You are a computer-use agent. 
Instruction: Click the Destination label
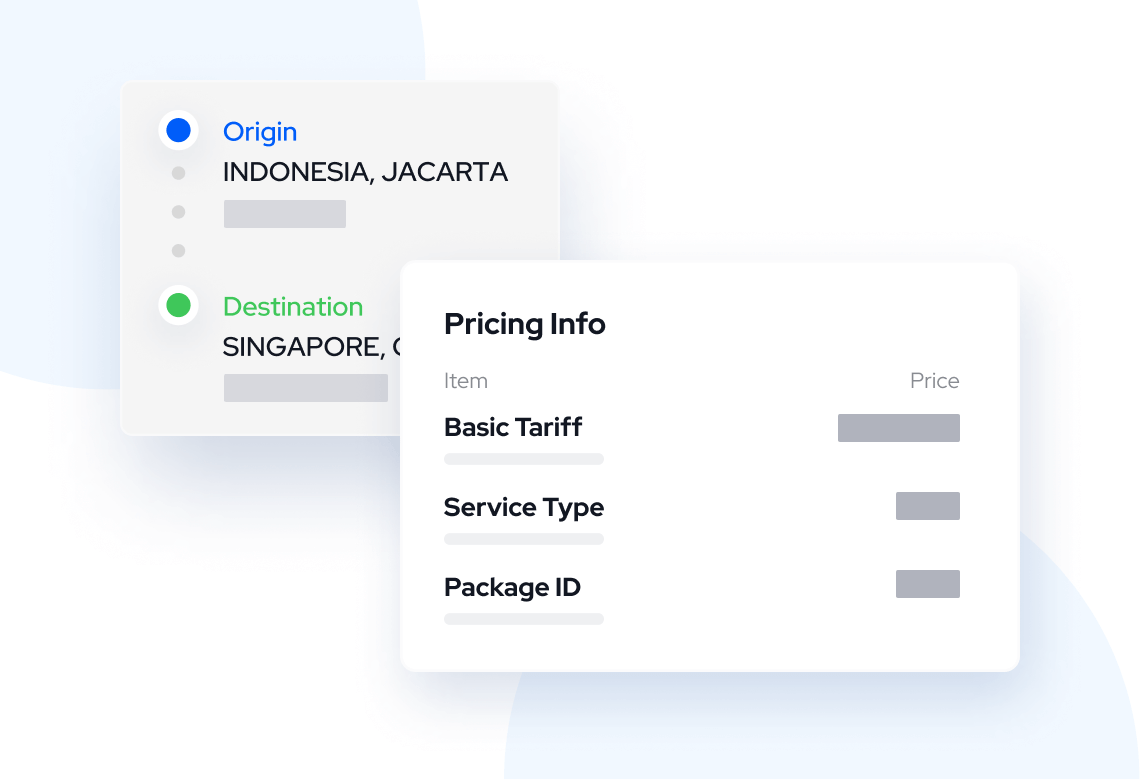[292, 307]
